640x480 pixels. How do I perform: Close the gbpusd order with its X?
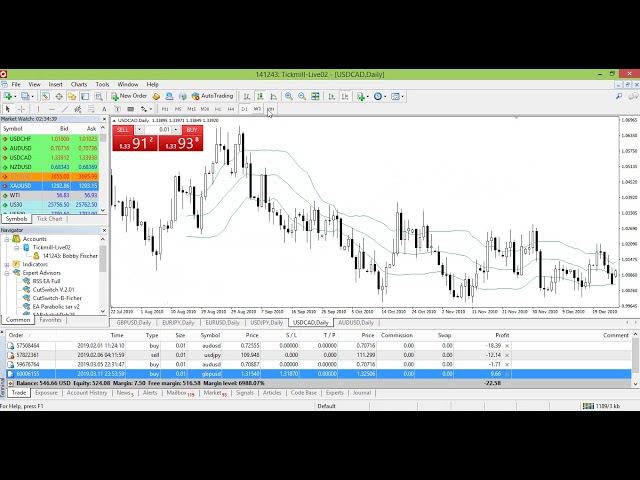tap(506, 373)
